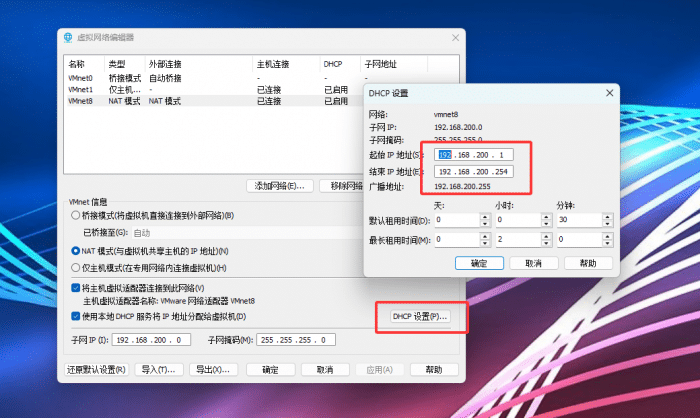700x418 pixels.
Task: Click 添加网络(E)... button
Action: coord(280,186)
